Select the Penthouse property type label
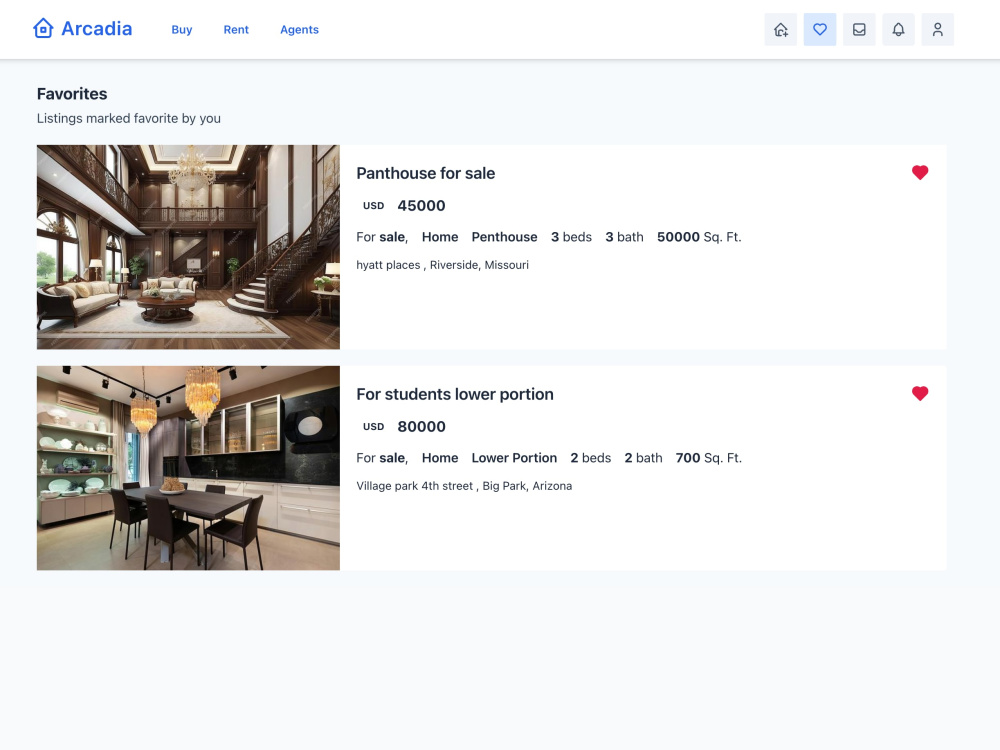Viewport: 1000px width, 750px height. coord(504,237)
